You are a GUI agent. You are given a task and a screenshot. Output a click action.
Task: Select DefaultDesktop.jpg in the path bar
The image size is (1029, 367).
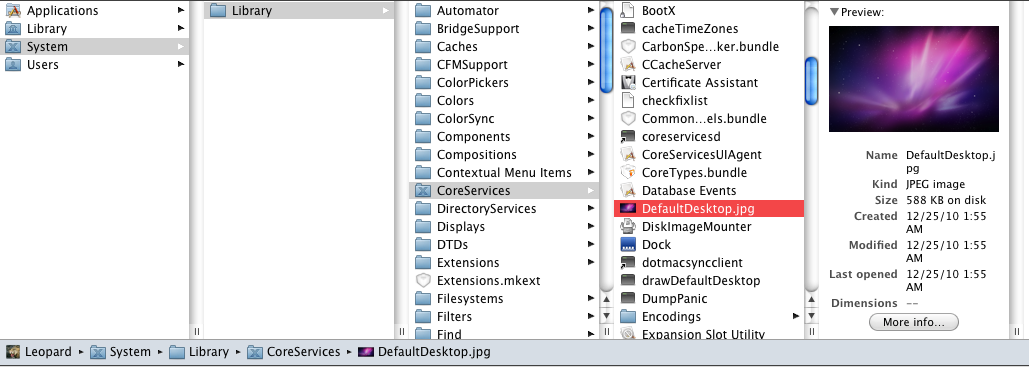point(424,352)
